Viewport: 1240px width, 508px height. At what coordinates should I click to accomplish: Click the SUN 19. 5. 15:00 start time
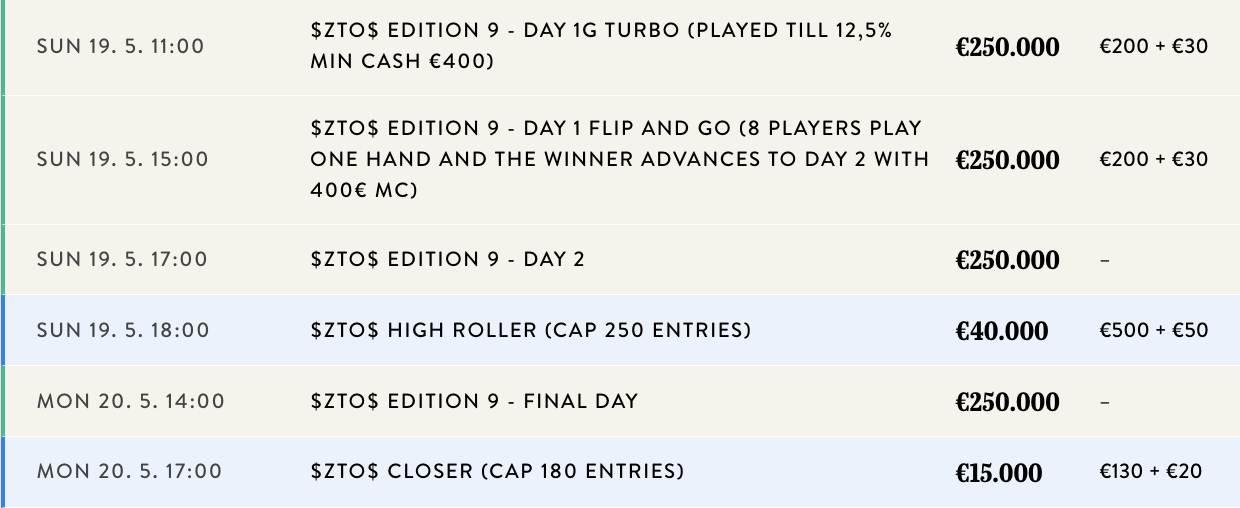click(x=122, y=159)
